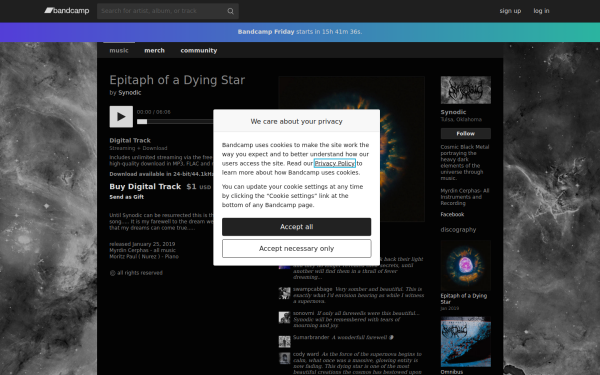Switch to the music tab
Viewport: 600px width, 375px height.
(119, 51)
